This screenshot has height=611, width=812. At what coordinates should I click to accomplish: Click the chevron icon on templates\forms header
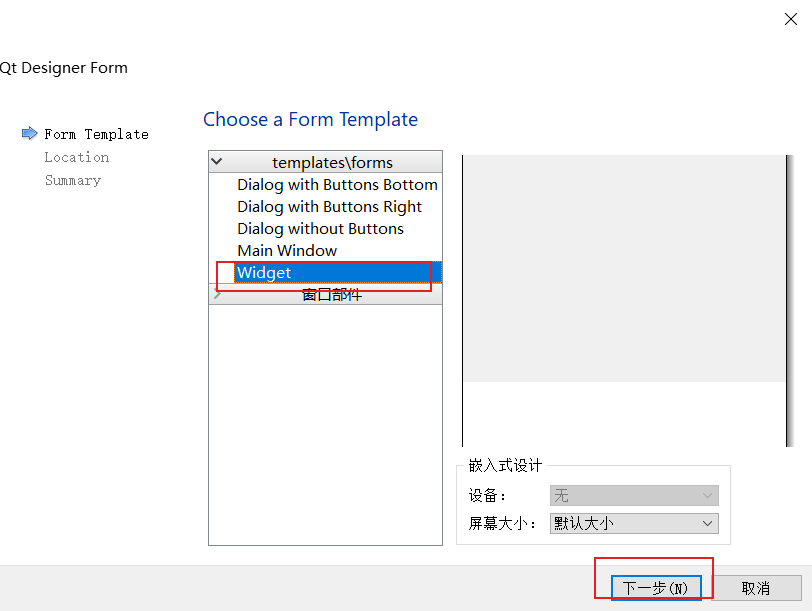click(217, 161)
